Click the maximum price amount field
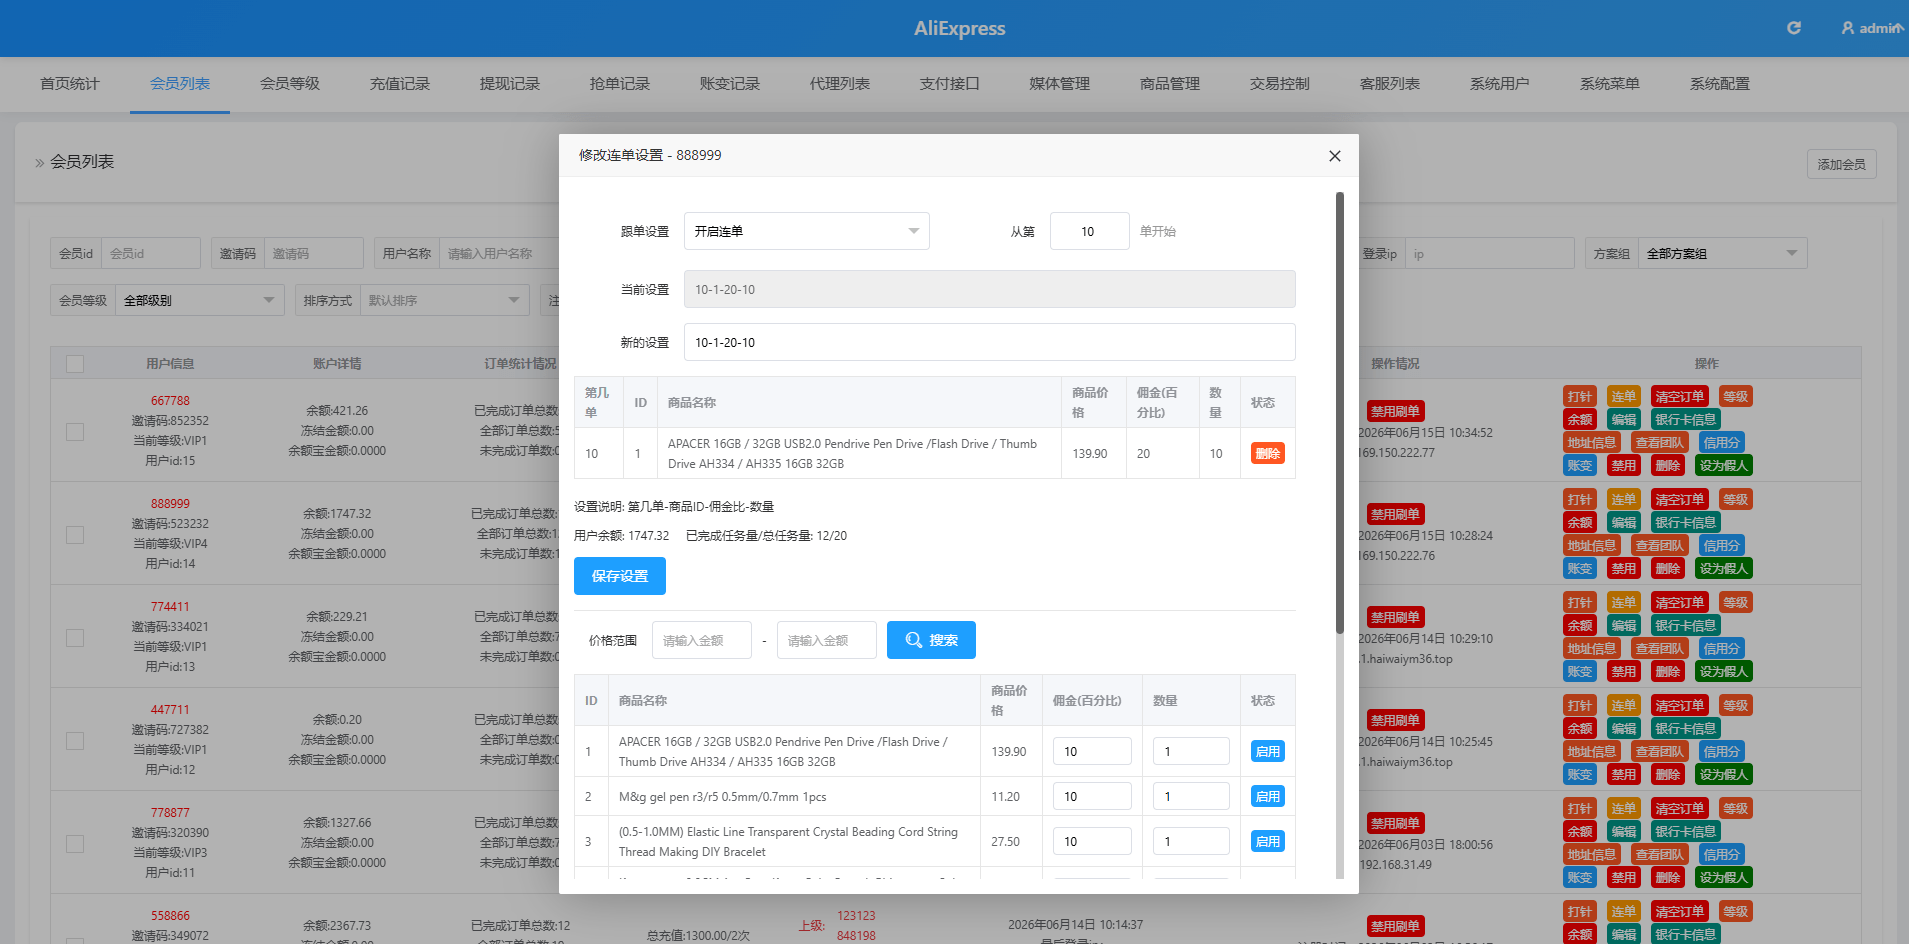 [x=827, y=640]
